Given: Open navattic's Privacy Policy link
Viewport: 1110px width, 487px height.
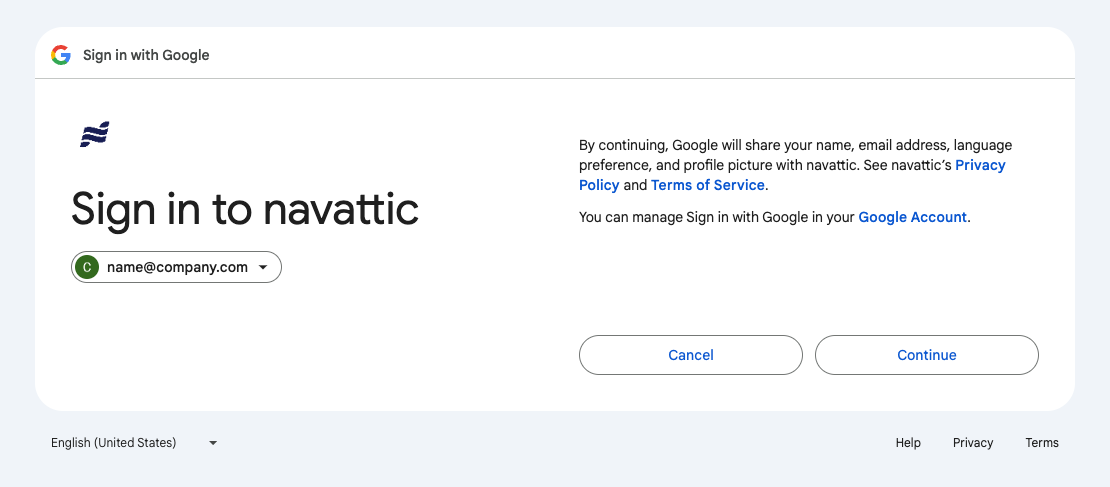Looking at the screenshot, I should click(980, 165).
